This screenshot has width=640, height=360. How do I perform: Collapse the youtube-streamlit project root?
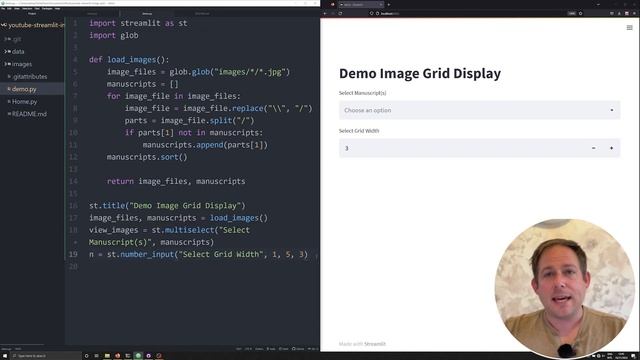click(33, 25)
